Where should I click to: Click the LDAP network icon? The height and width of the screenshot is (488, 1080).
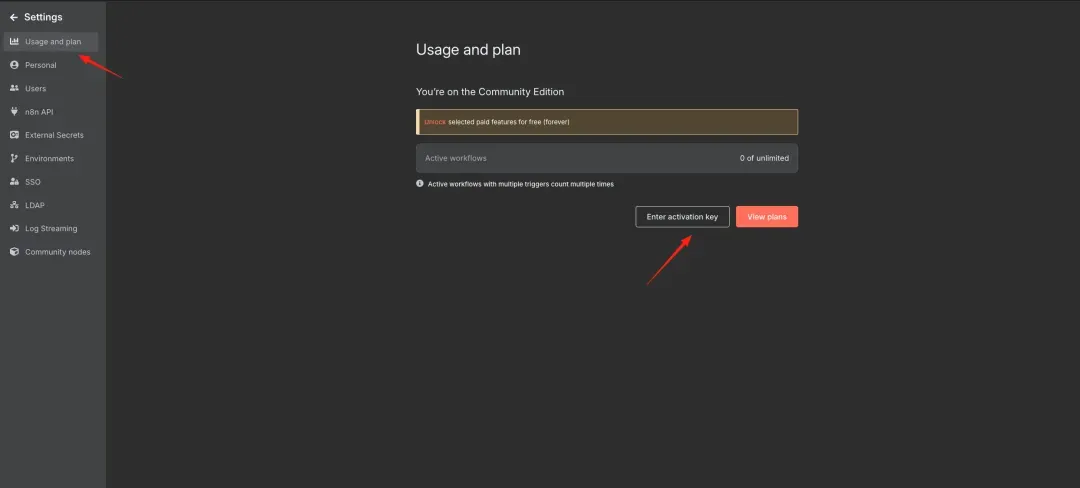[14, 205]
